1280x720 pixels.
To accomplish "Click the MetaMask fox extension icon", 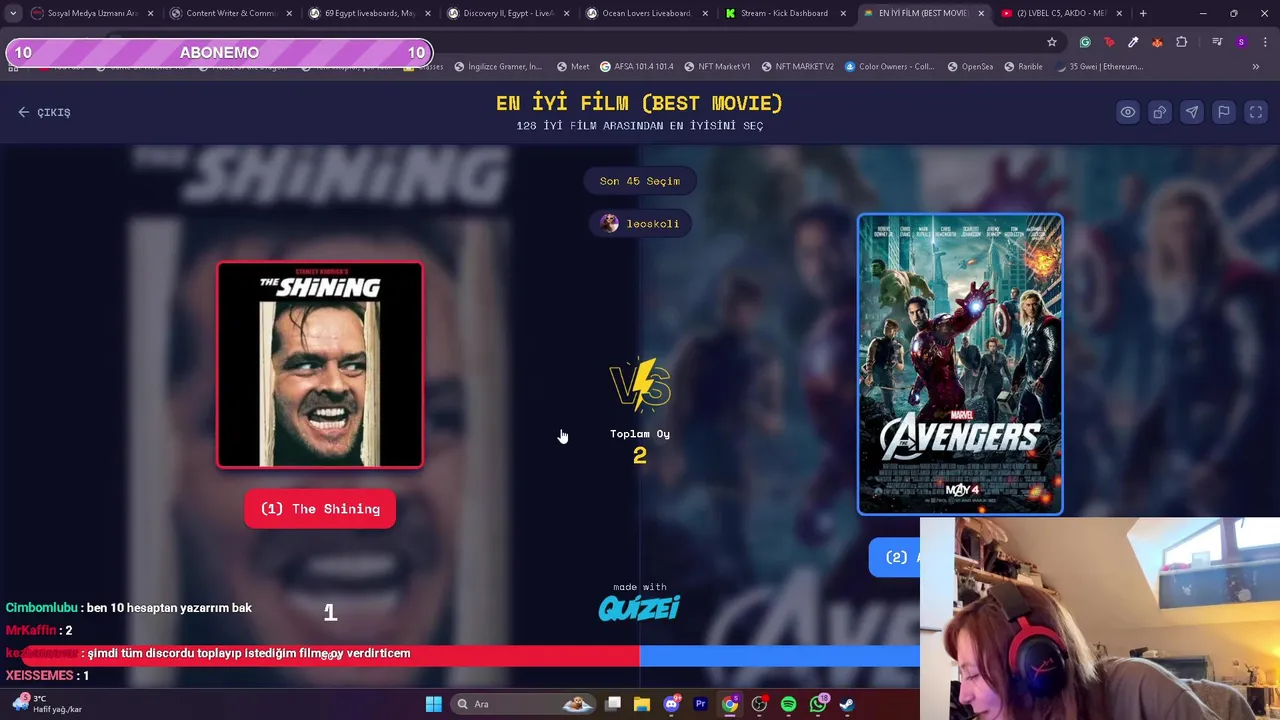I will 1157,42.
